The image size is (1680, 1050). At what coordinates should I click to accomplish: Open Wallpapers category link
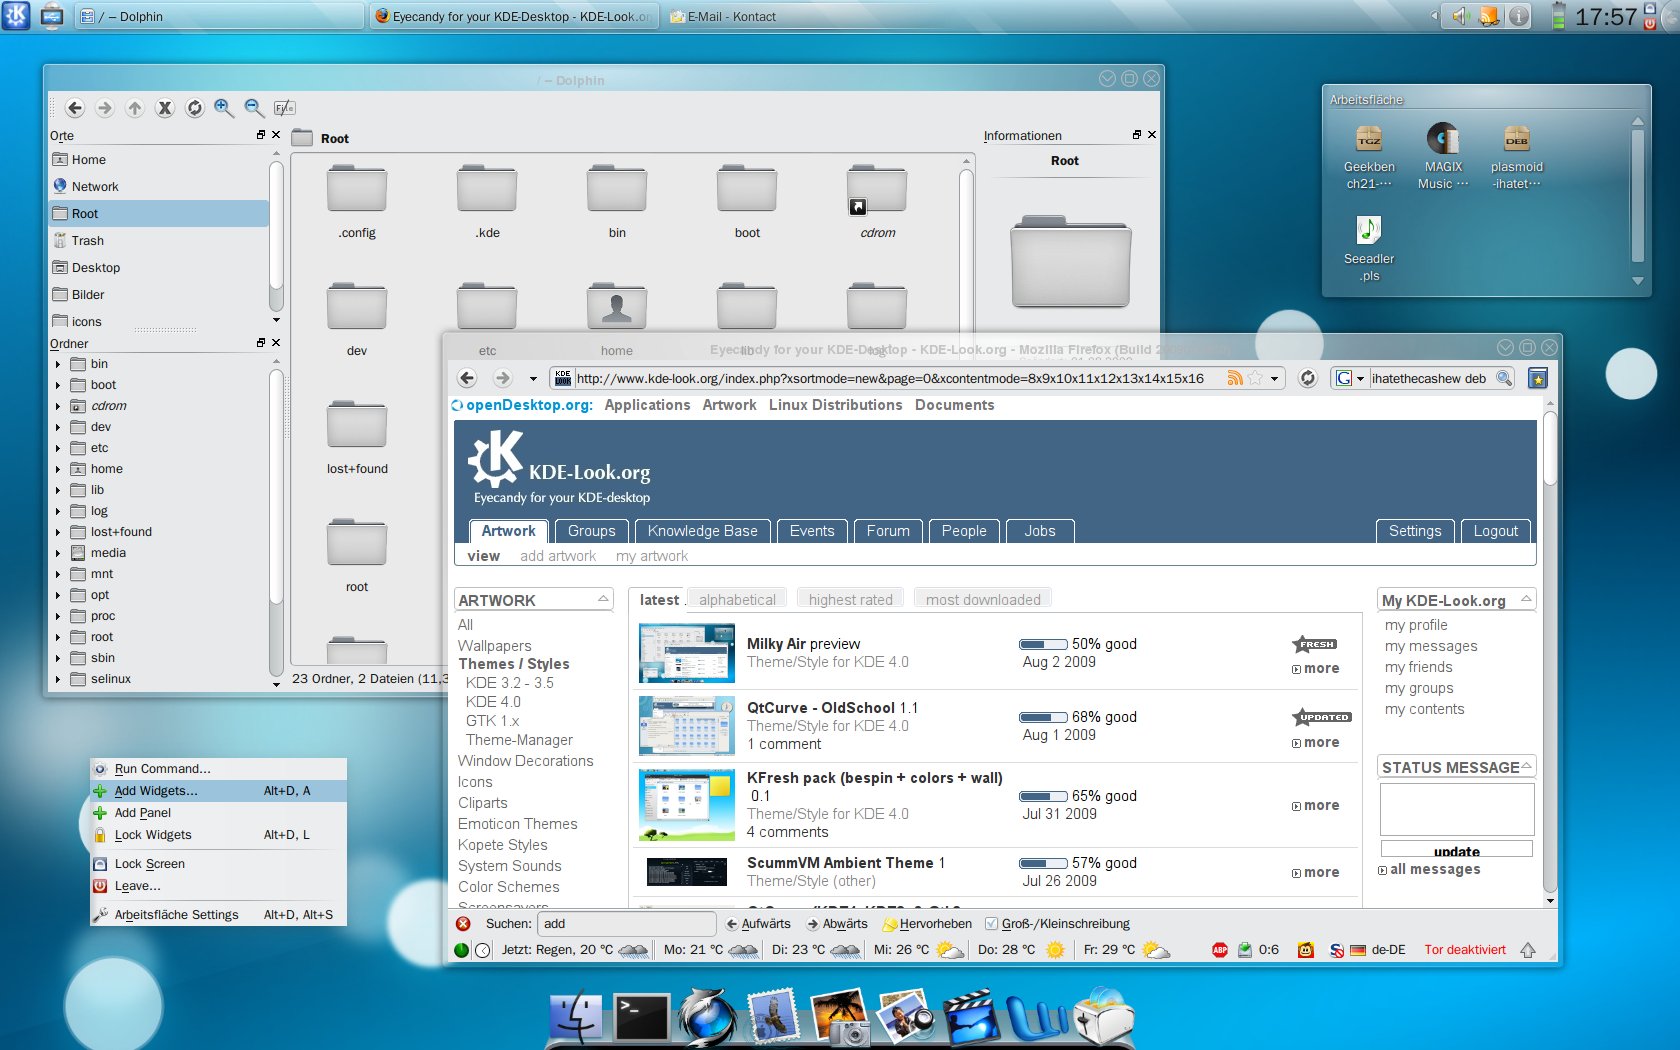pos(494,646)
